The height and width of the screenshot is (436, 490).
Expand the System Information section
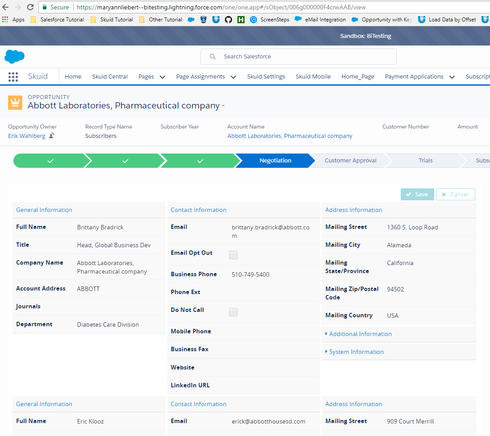pyautogui.click(x=354, y=352)
